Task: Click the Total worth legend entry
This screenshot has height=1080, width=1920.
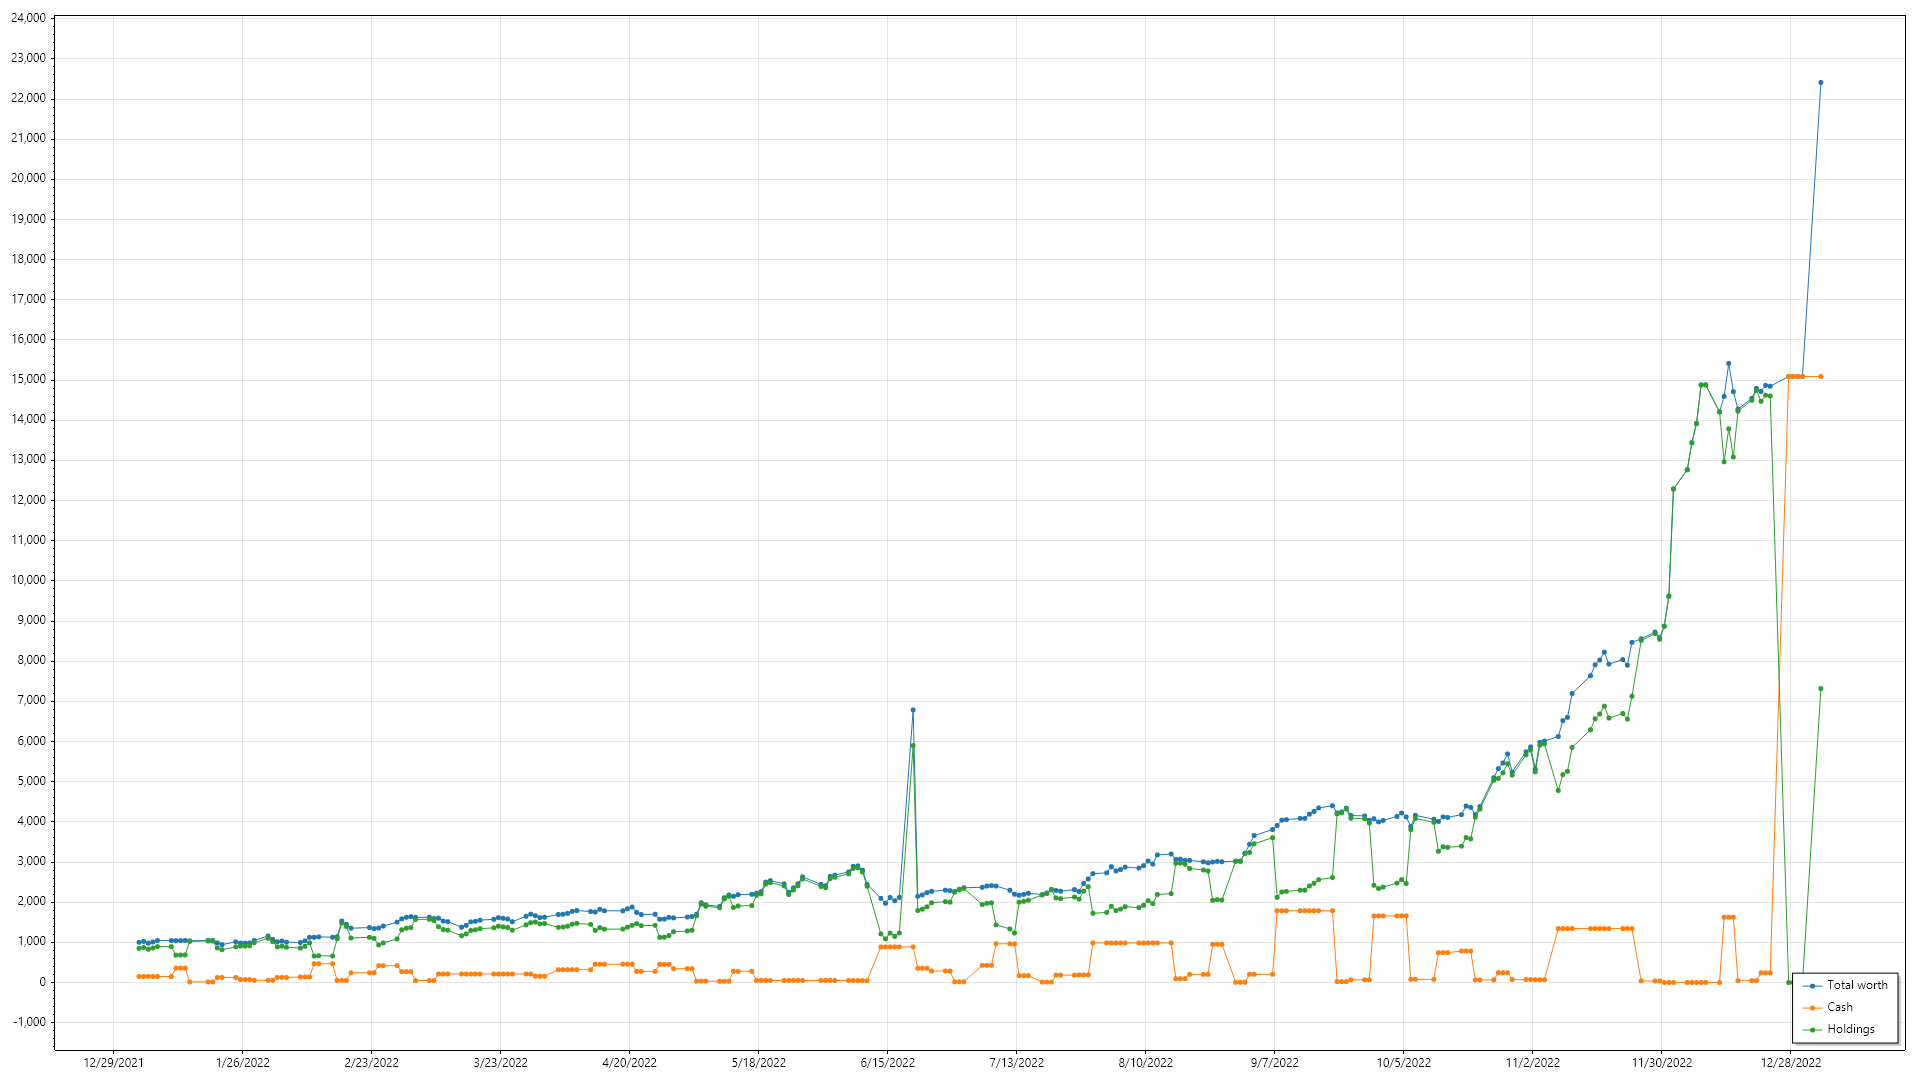Action: click(x=1857, y=985)
